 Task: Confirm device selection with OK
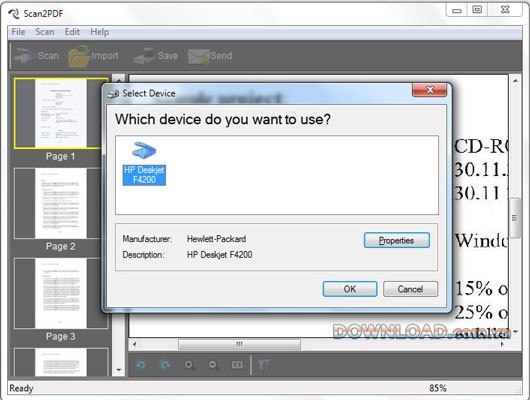click(350, 289)
